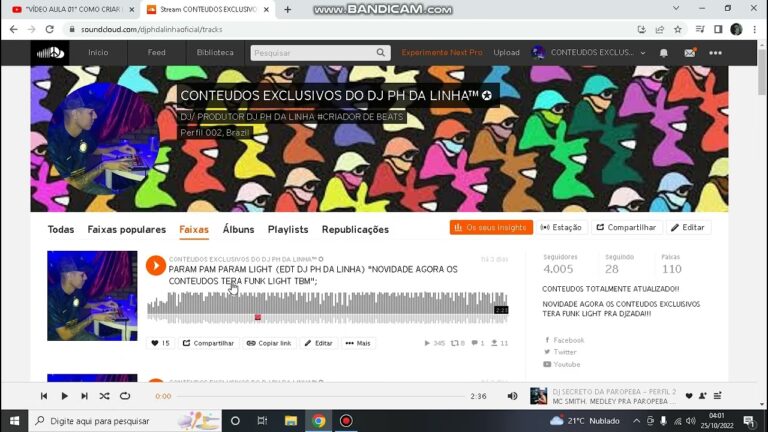The width and height of the screenshot is (768, 432).
Task: Open Chrome side panel icon
Action: tap(718, 29)
